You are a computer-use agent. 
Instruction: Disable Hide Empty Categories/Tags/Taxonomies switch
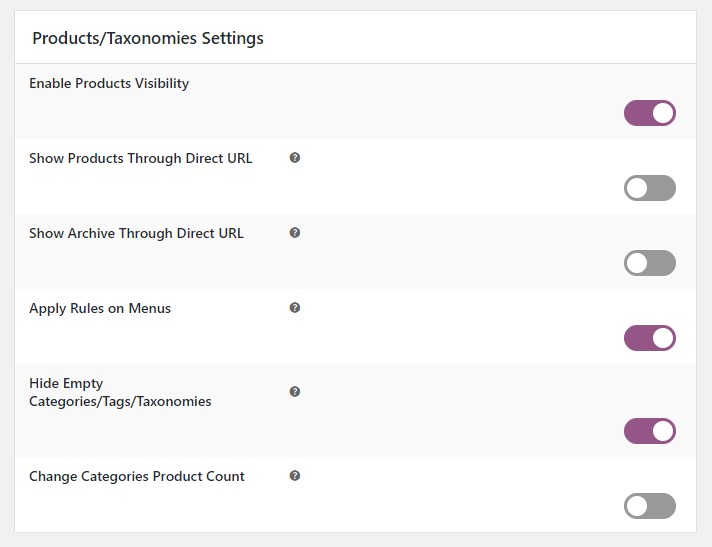(x=650, y=431)
